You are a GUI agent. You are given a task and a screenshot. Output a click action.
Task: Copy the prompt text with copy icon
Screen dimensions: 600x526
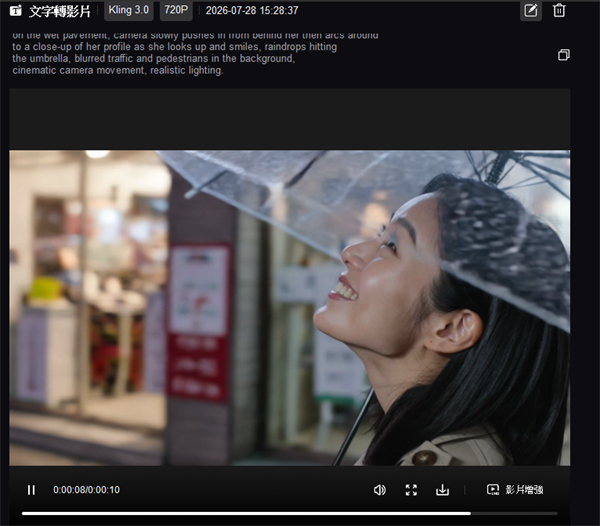point(564,55)
